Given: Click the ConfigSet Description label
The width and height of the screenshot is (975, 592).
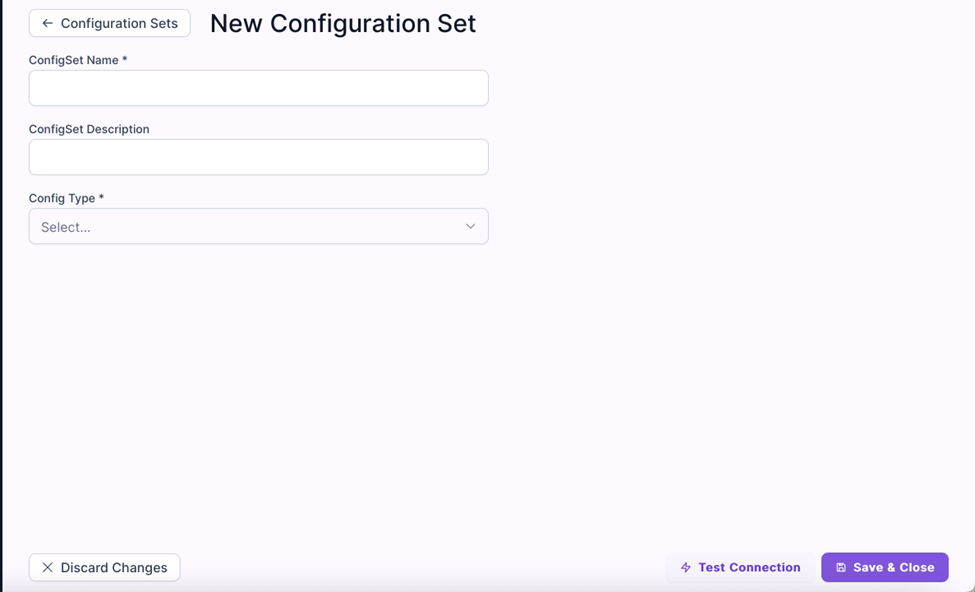Looking at the screenshot, I should coord(89,129).
